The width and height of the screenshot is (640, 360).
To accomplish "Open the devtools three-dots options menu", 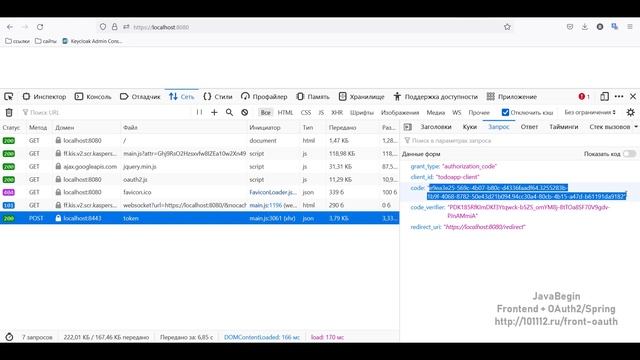I will click(619, 97).
